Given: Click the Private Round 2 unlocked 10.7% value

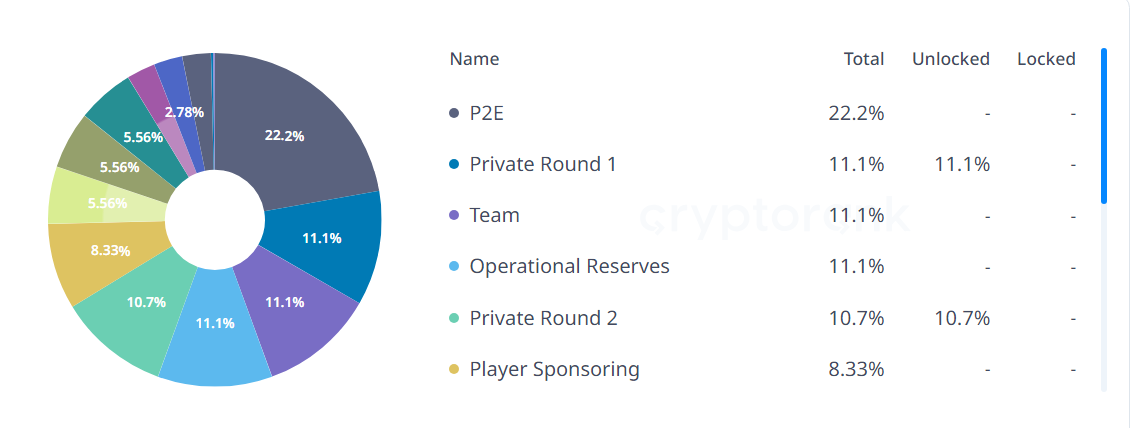Looking at the screenshot, I should click(962, 318).
